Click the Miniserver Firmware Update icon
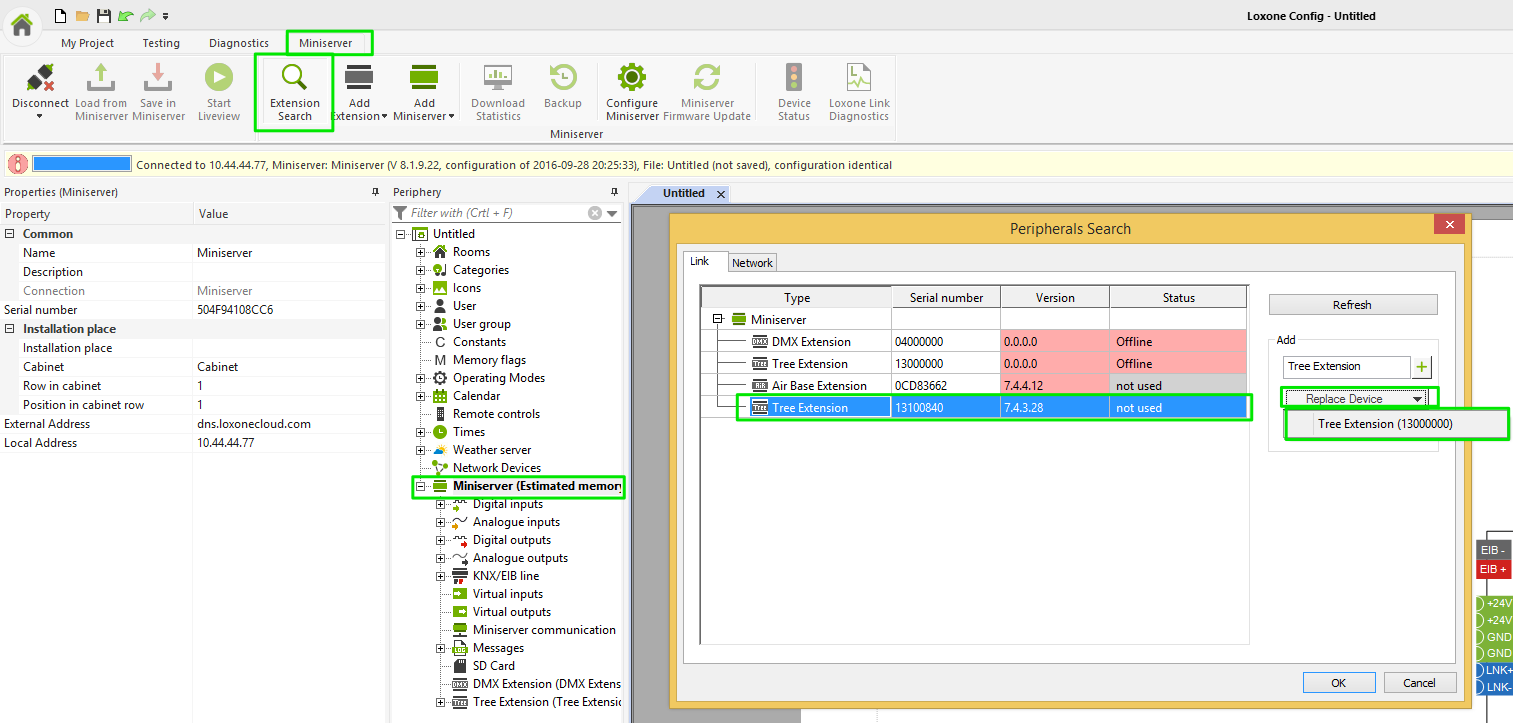 [707, 78]
